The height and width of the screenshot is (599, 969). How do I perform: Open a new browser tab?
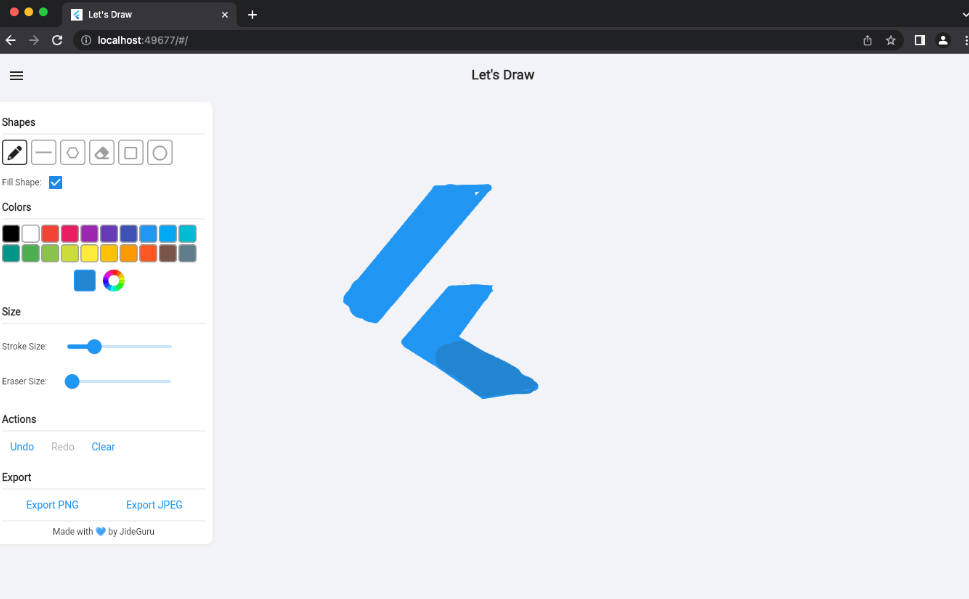tap(252, 14)
